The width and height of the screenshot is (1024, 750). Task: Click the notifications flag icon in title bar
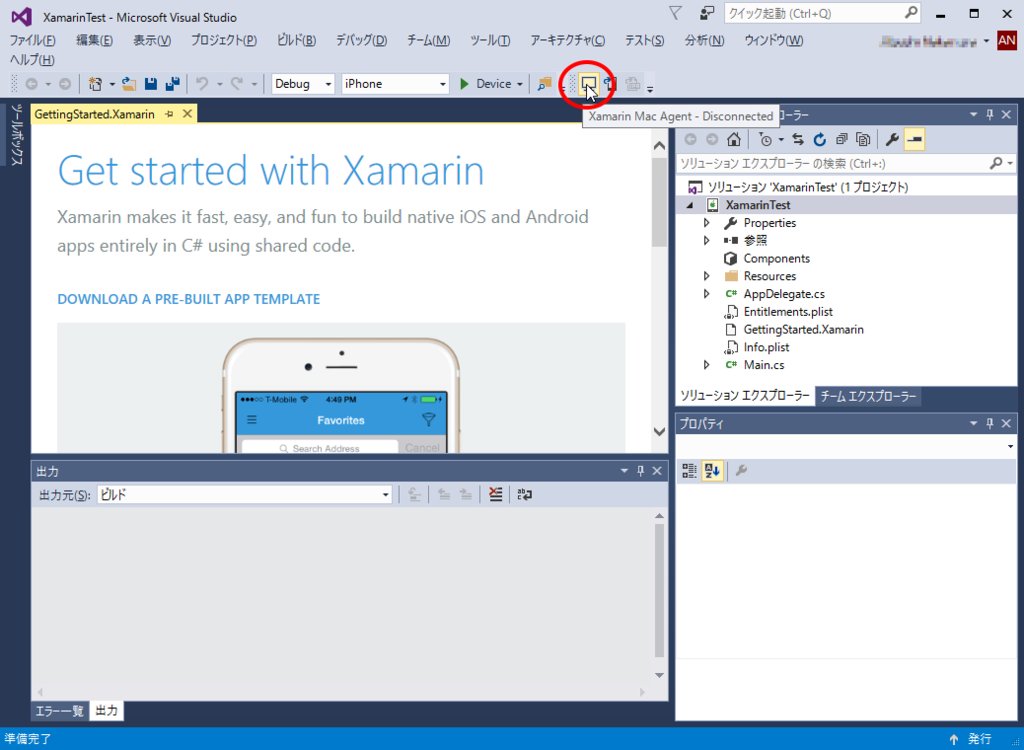click(675, 13)
